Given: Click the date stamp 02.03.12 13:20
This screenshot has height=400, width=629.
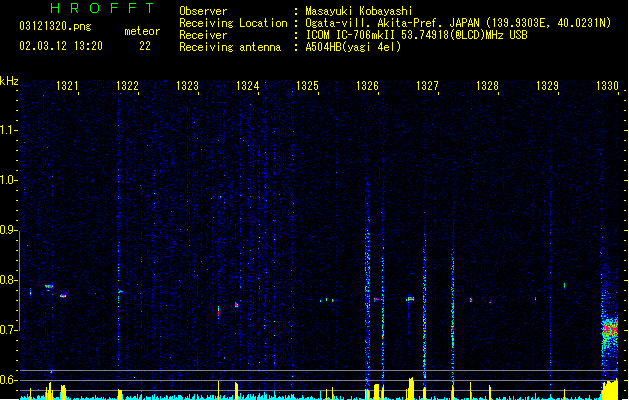Looking at the screenshot, I should (61, 46).
